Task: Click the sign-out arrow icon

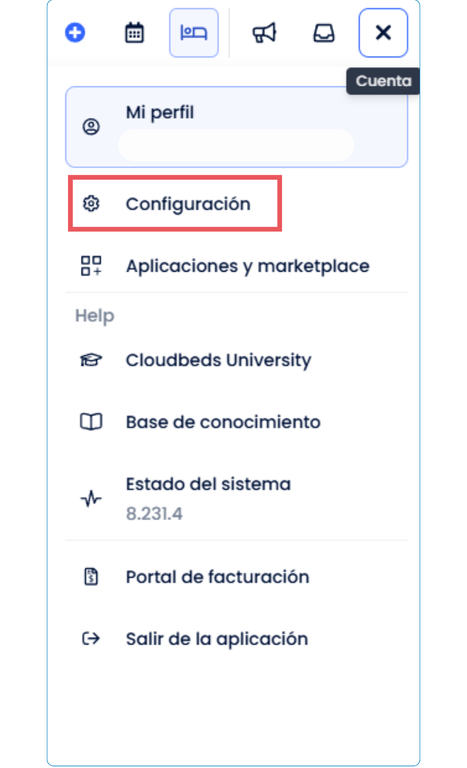Action: [91, 639]
